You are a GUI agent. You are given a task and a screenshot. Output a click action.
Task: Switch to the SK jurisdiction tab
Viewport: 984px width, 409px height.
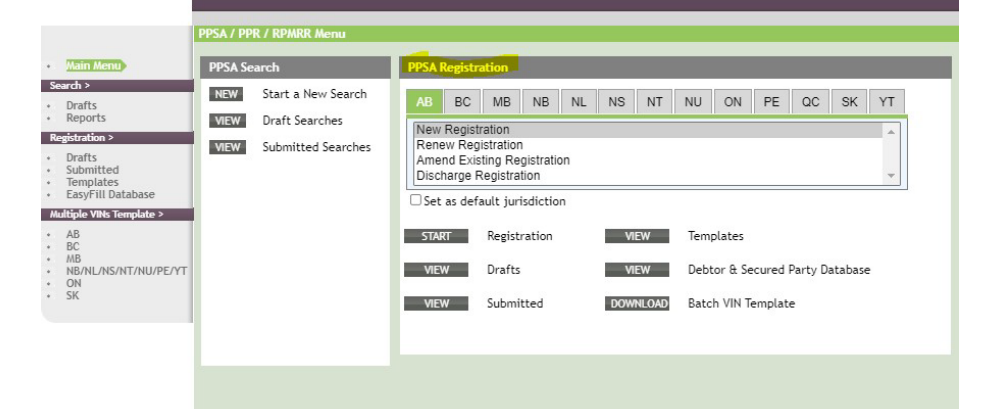(x=849, y=102)
